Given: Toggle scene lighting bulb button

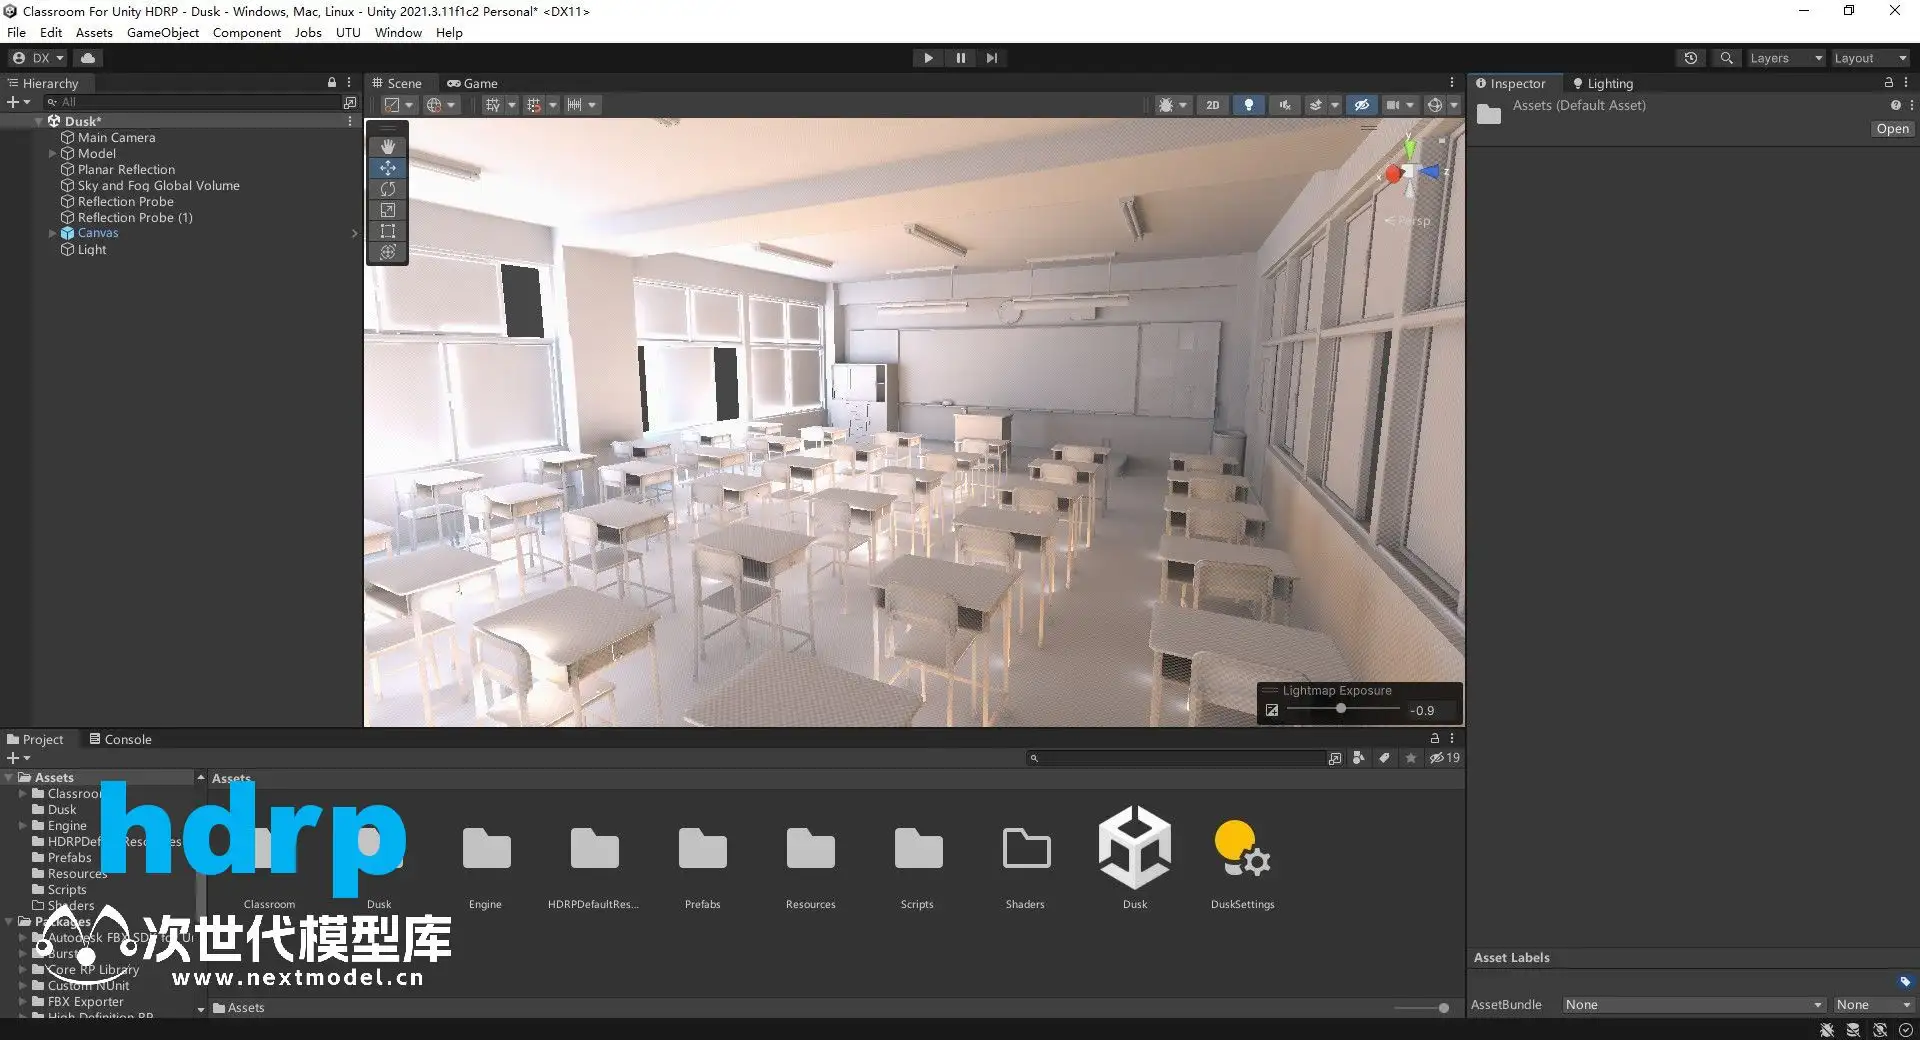Looking at the screenshot, I should coord(1248,105).
